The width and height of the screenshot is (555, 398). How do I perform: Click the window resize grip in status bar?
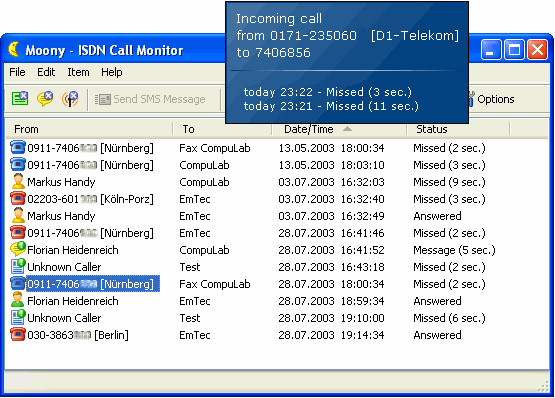tap(543, 386)
